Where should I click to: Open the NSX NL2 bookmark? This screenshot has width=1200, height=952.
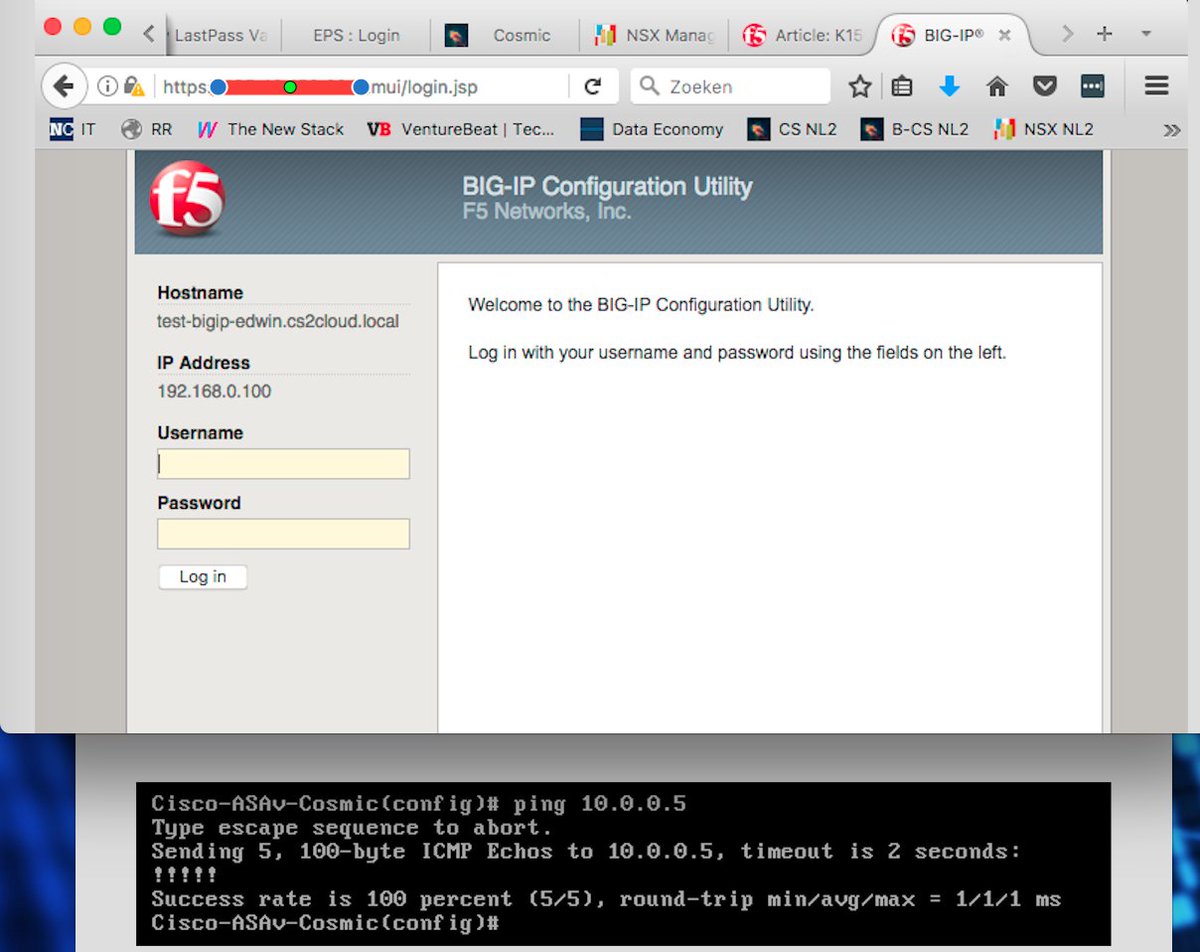click(x=1044, y=129)
